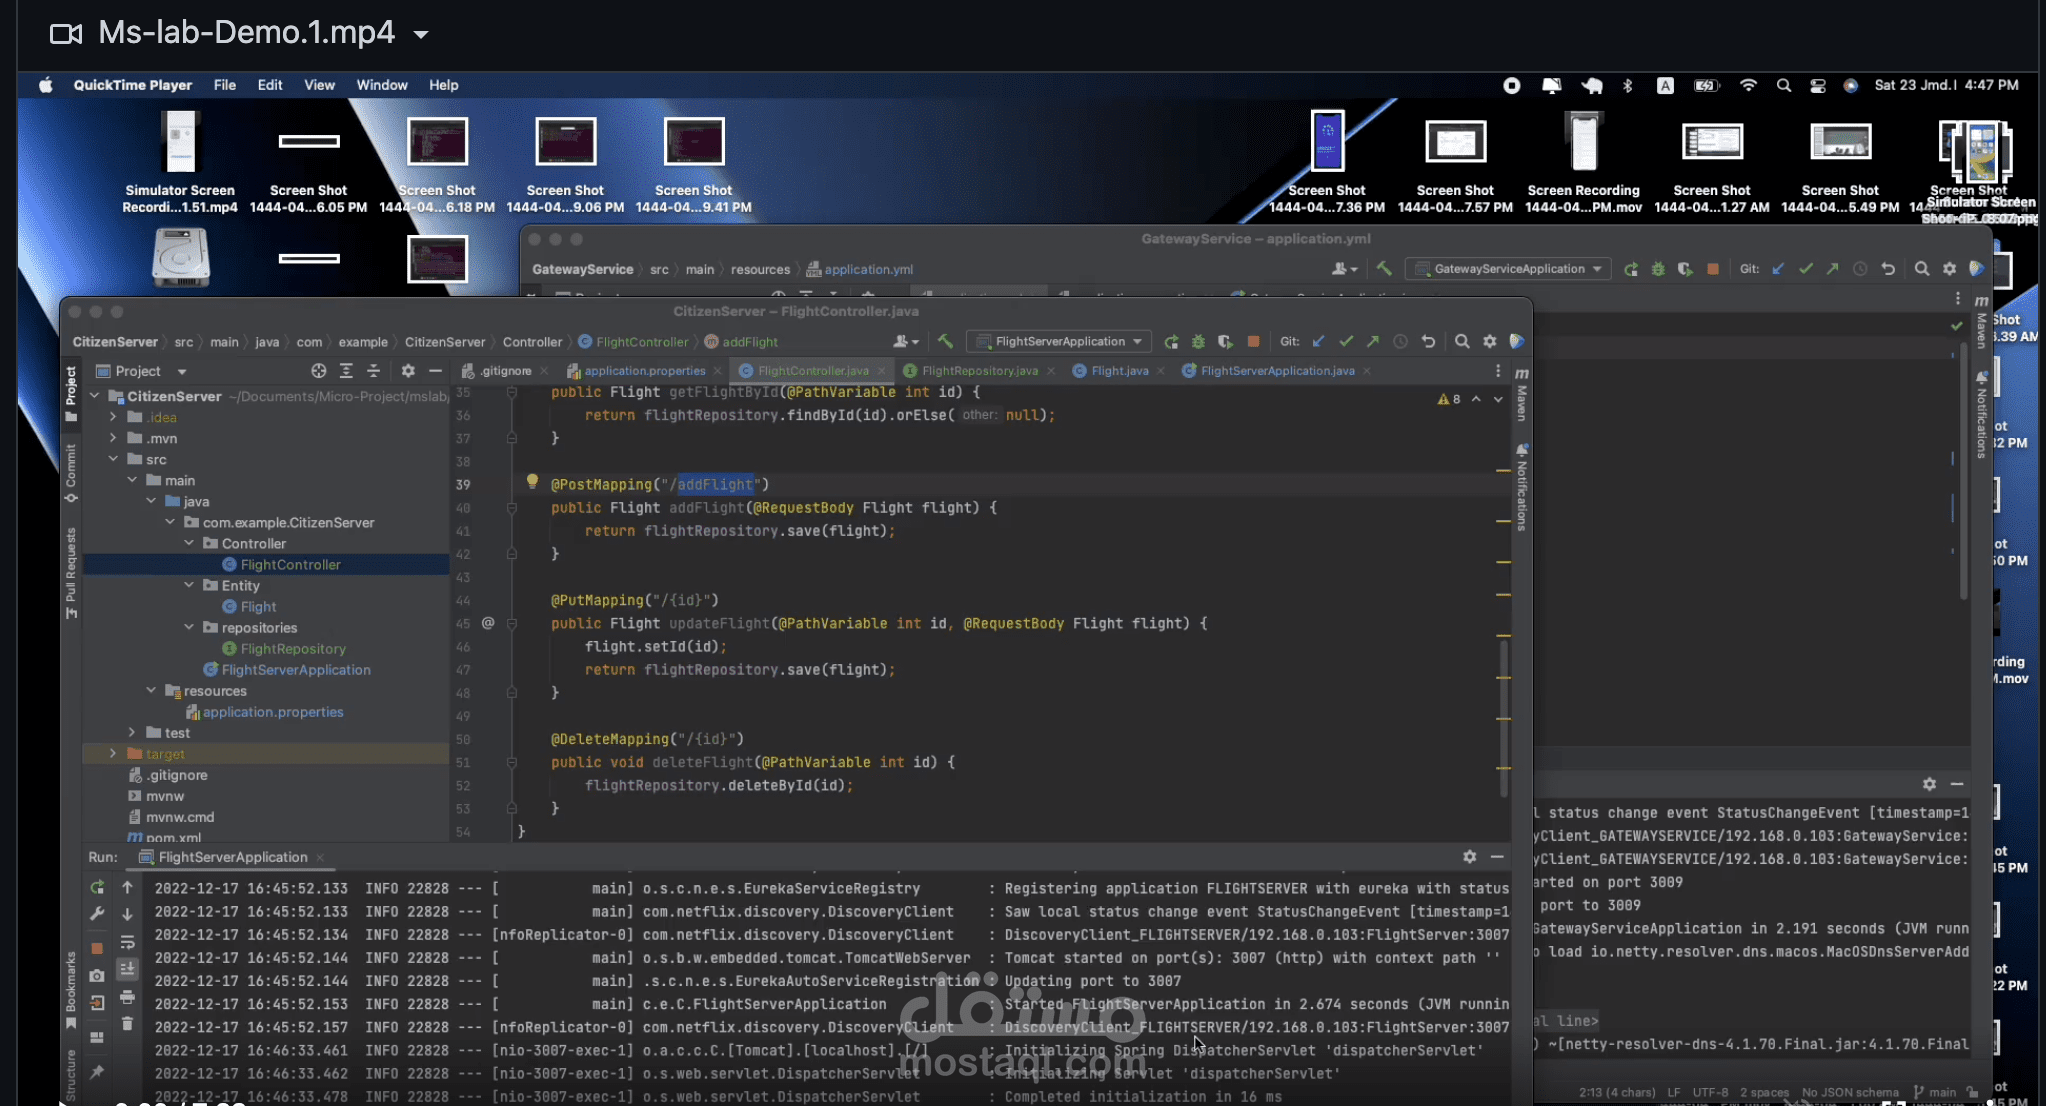Image resolution: width=2046 pixels, height=1106 pixels.
Task: Clear console output with trash icon
Action: tap(128, 1024)
